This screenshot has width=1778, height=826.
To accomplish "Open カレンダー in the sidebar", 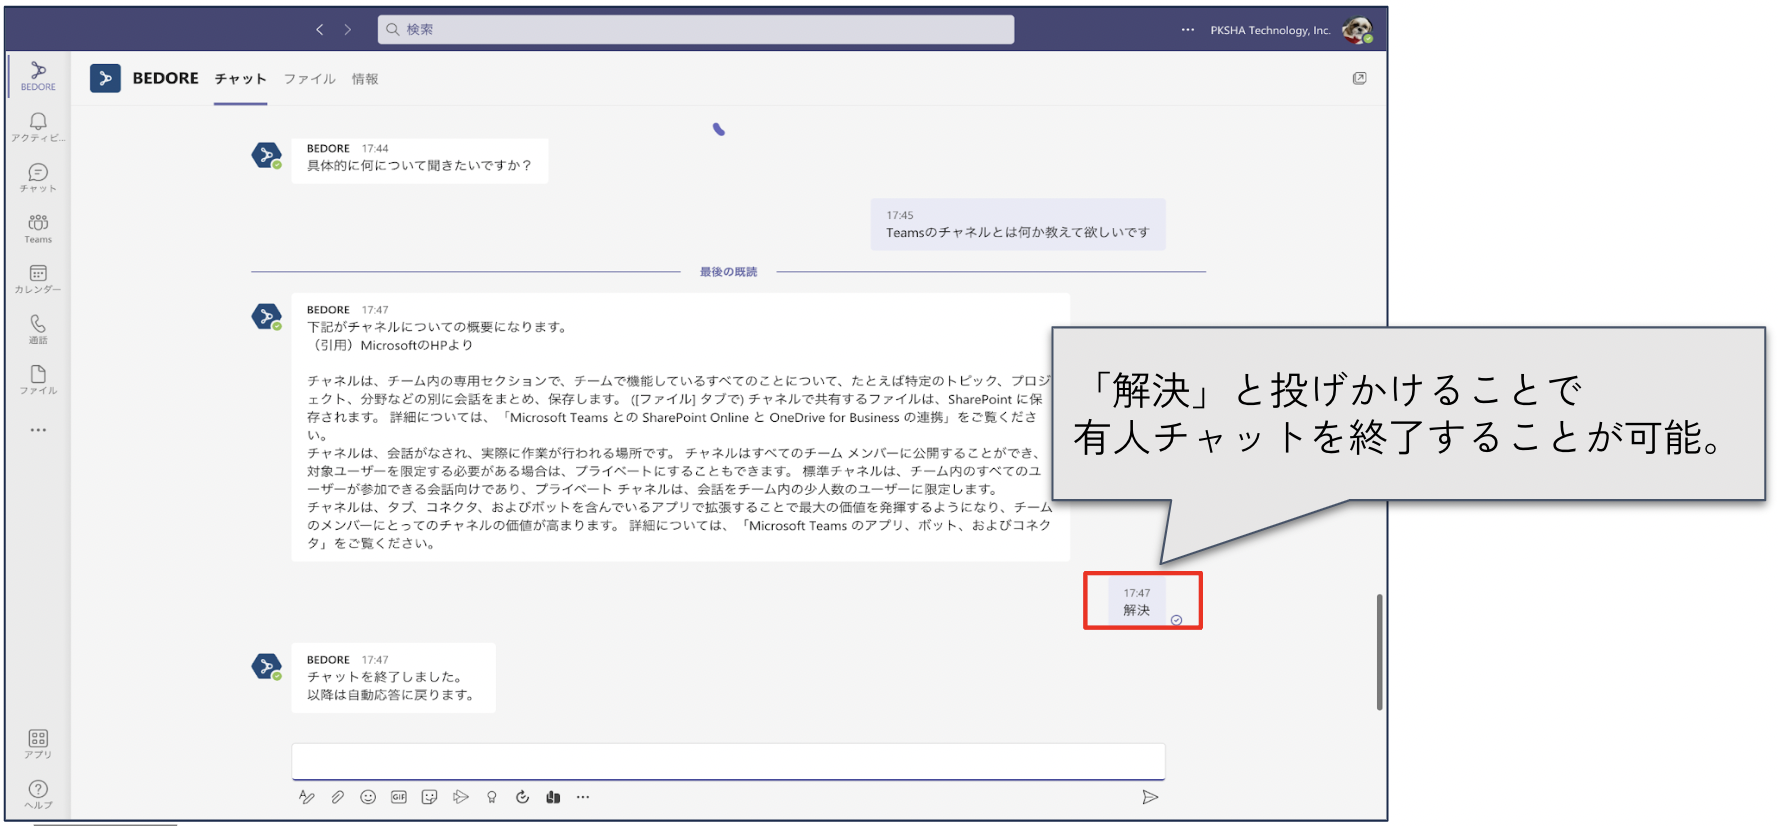I will pyautogui.click(x=38, y=279).
